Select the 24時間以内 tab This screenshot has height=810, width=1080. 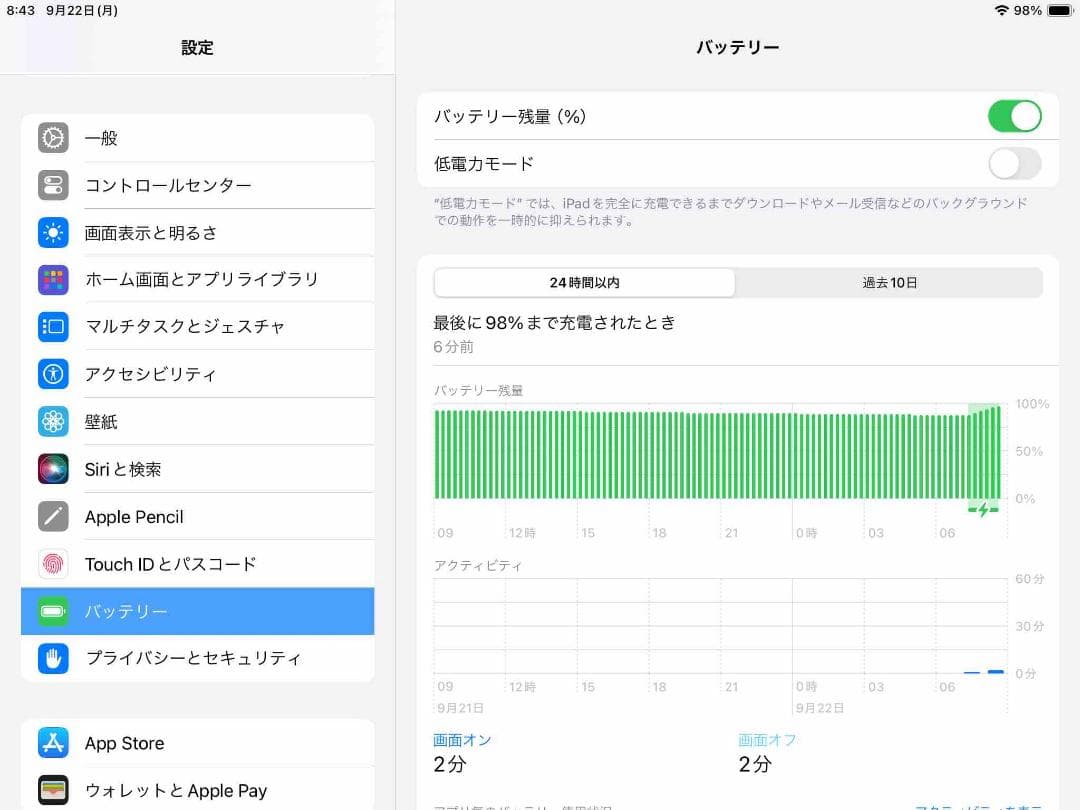585,283
